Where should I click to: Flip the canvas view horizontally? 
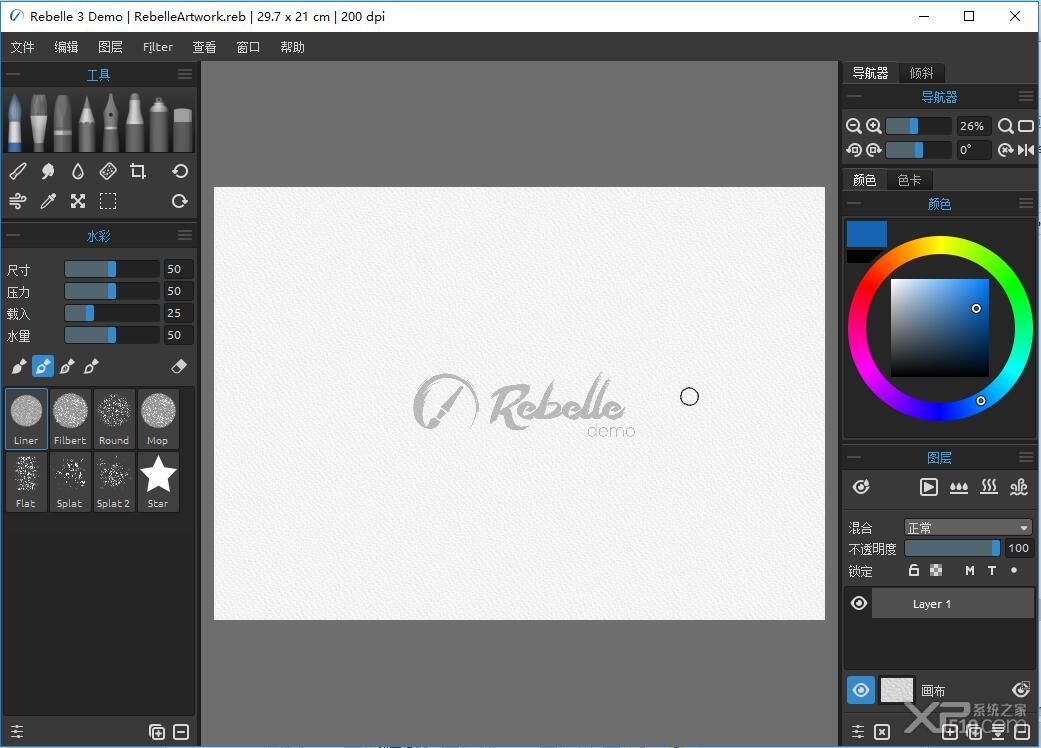1026,150
